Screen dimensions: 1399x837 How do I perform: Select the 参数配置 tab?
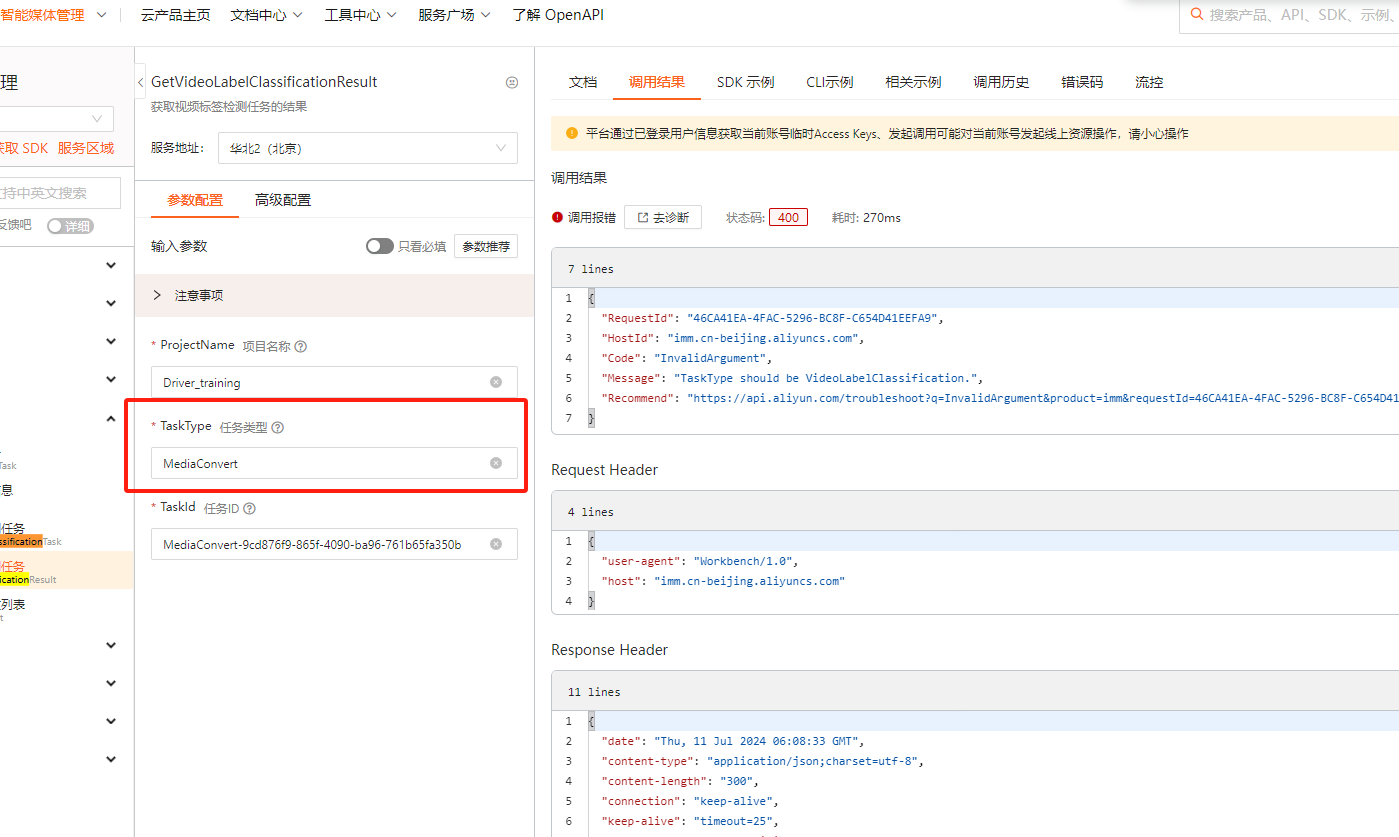(x=195, y=200)
